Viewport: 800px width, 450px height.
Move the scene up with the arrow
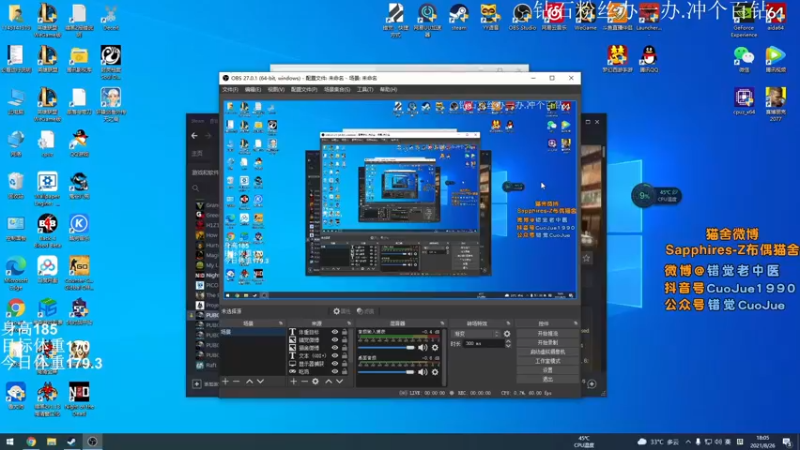coord(249,381)
